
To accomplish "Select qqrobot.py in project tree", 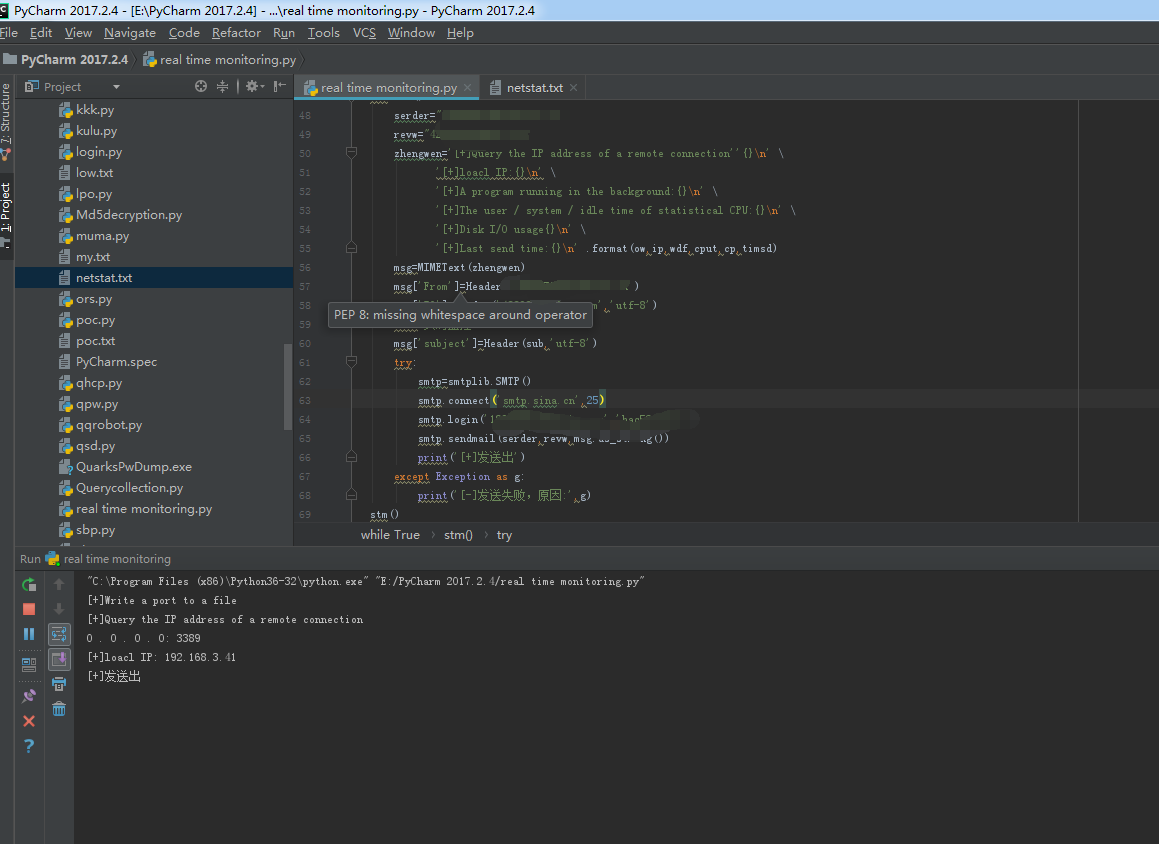I will click(x=109, y=425).
